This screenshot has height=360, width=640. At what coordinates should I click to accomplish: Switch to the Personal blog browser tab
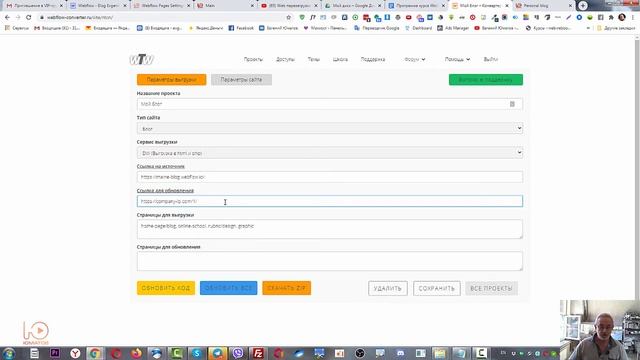543,6
